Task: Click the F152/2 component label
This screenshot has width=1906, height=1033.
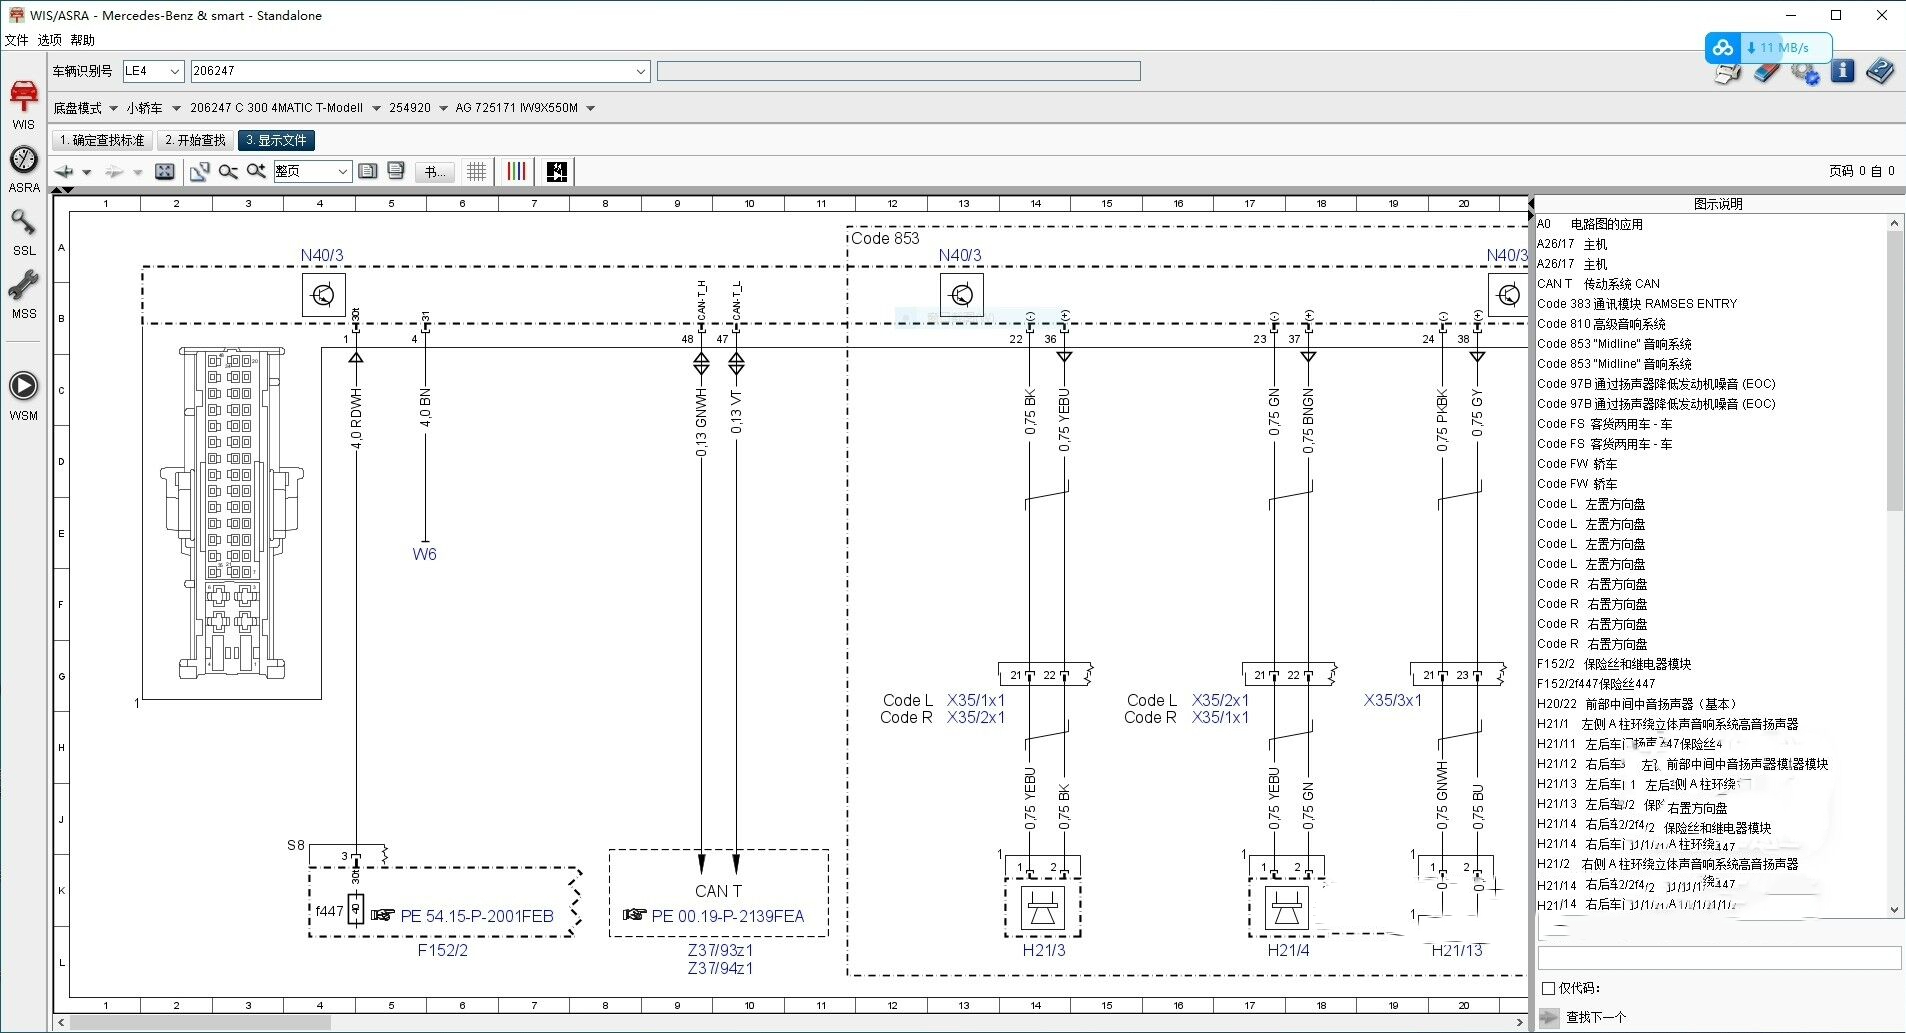Action: [443, 951]
